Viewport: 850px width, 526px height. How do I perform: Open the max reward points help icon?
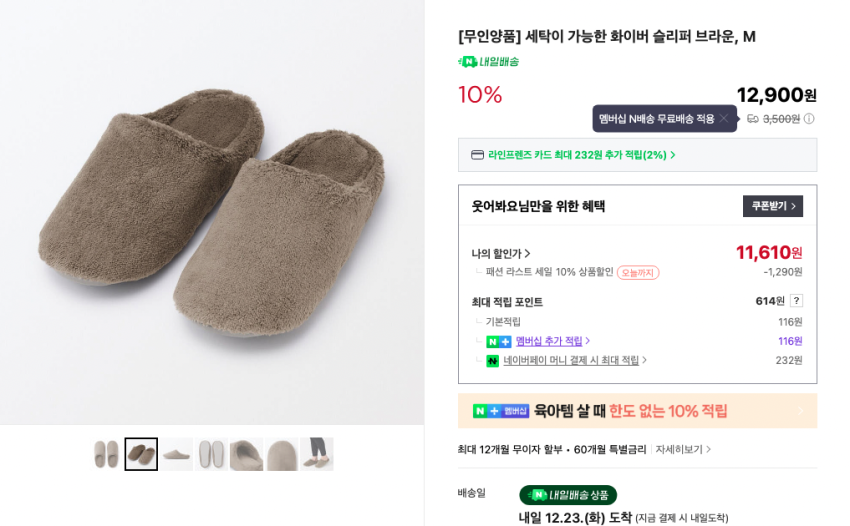coord(796,301)
